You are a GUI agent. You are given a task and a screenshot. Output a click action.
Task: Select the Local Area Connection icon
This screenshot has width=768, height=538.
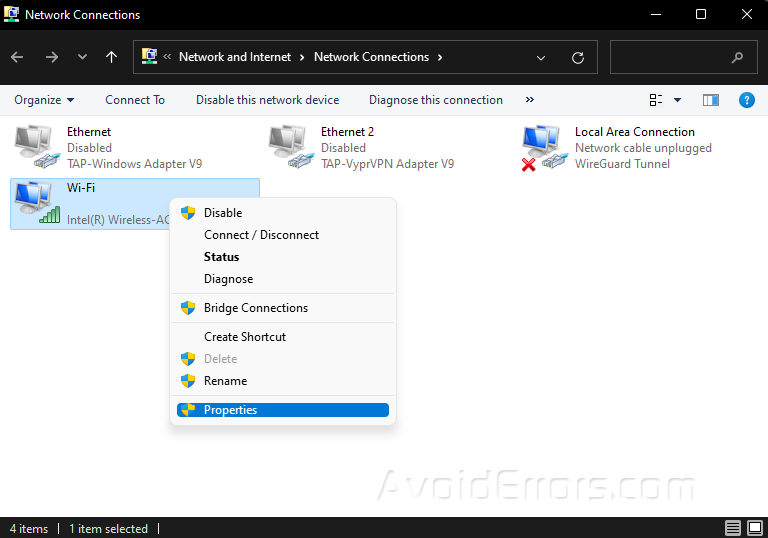544,147
